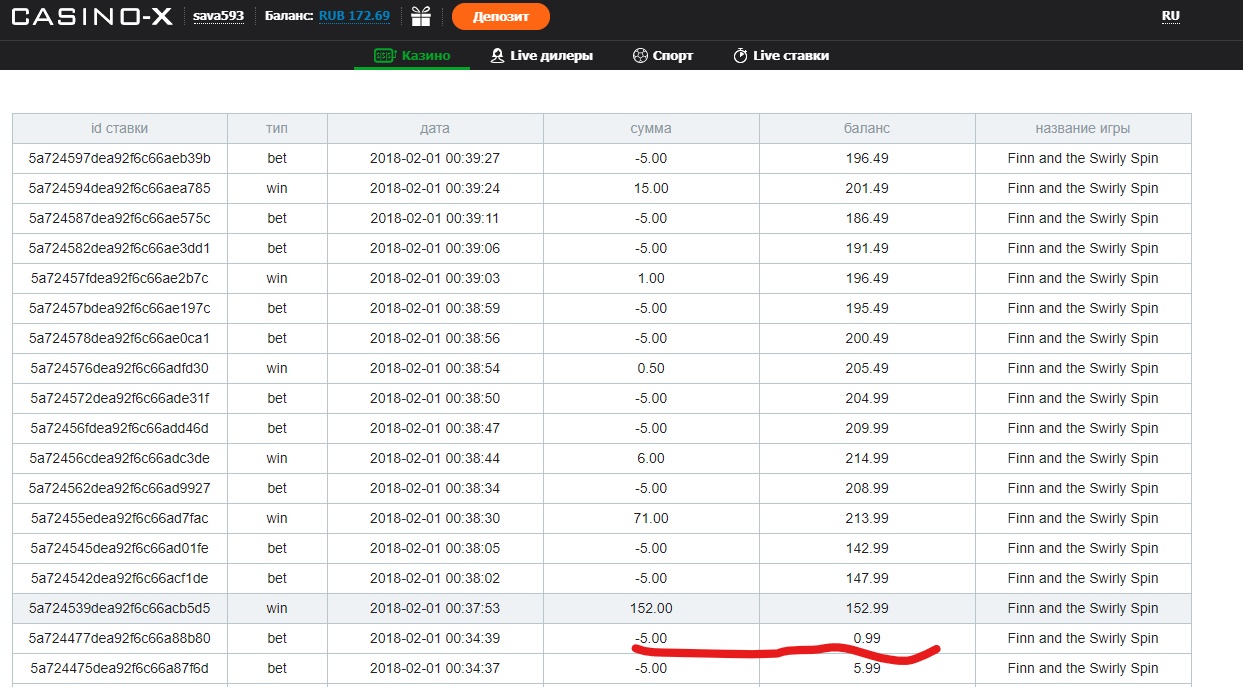
Task: Switch to the Спорт tab
Action: click(672, 56)
